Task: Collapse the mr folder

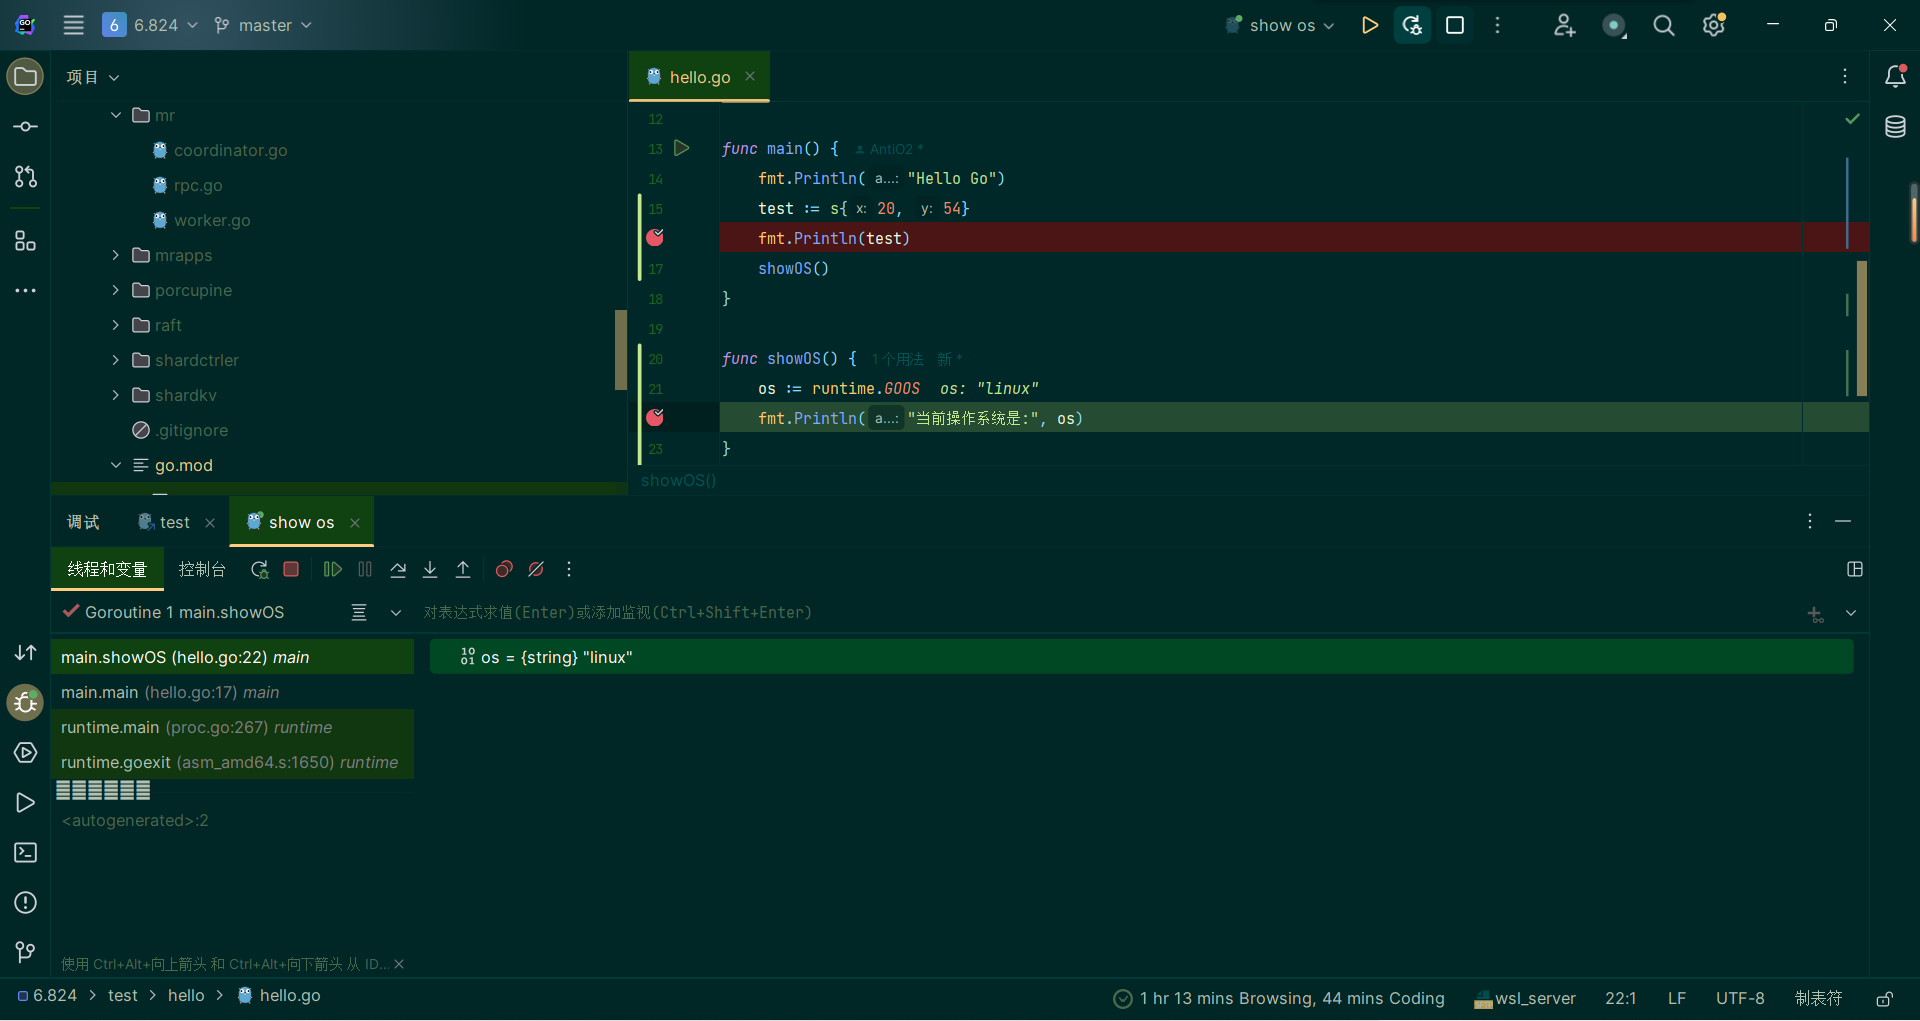Action: [x=116, y=115]
